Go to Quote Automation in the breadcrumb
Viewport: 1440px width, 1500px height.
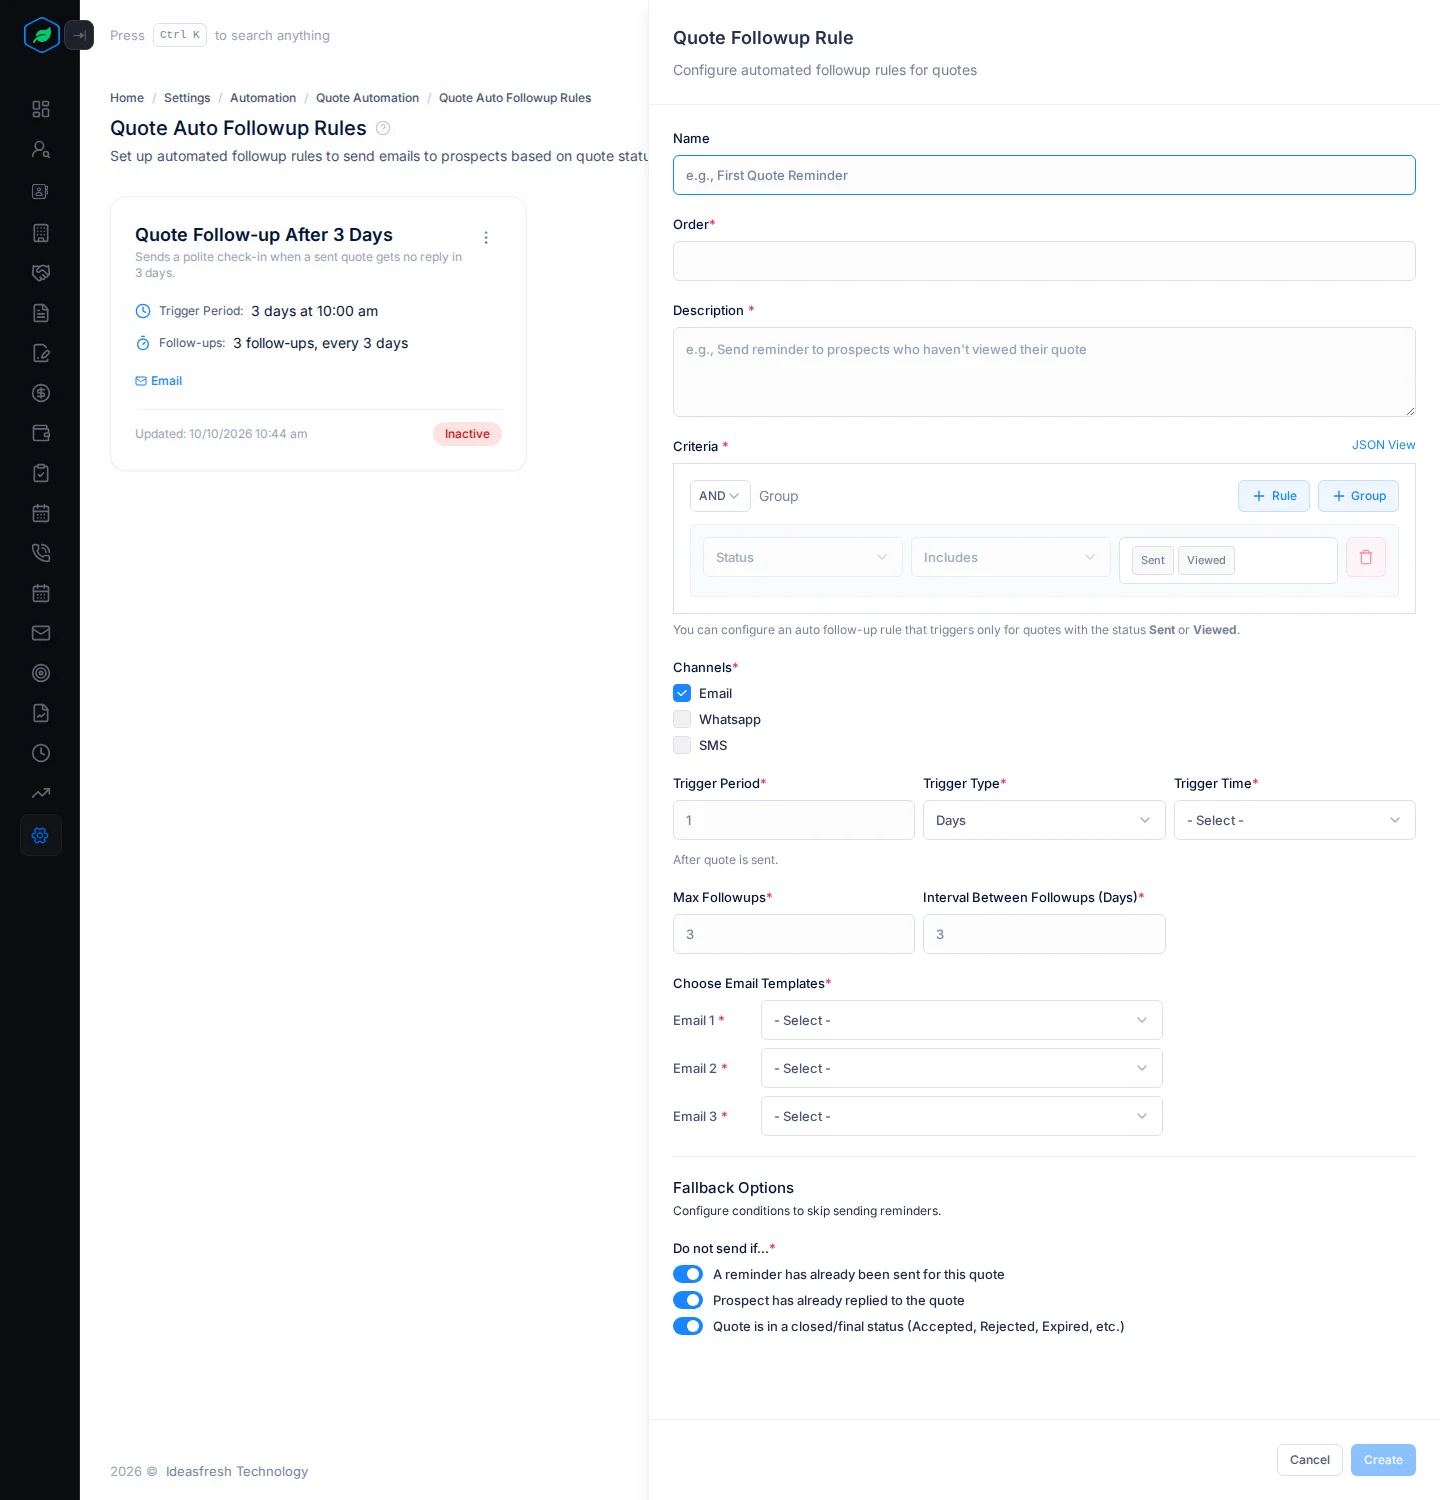[x=367, y=98]
